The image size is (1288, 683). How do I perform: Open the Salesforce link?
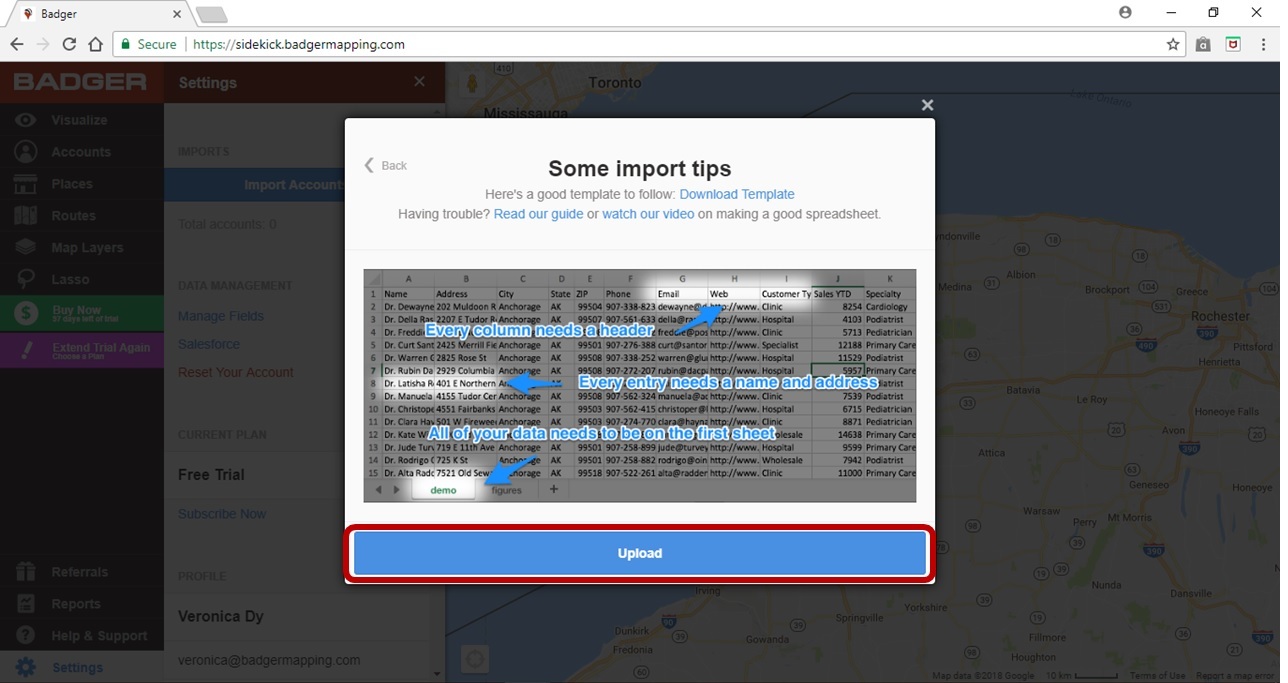click(x=209, y=344)
